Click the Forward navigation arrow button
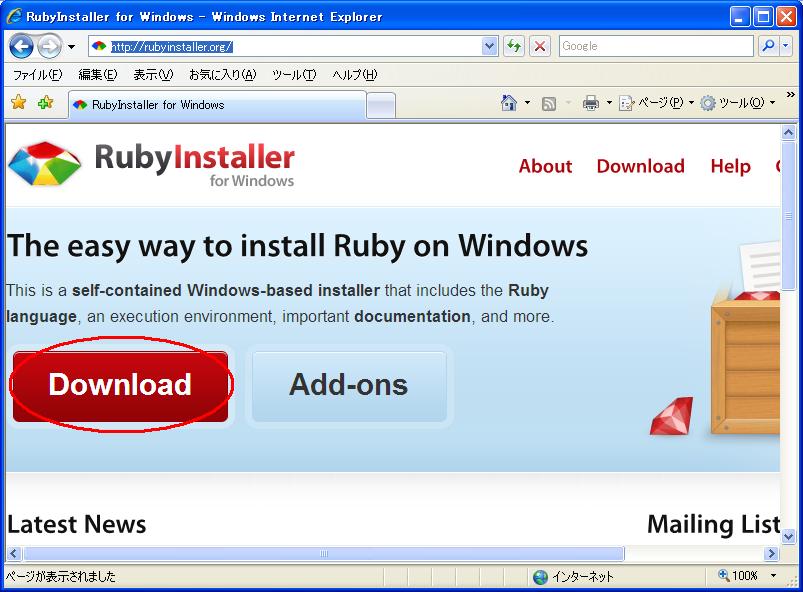The image size is (803, 592). (x=49, y=47)
